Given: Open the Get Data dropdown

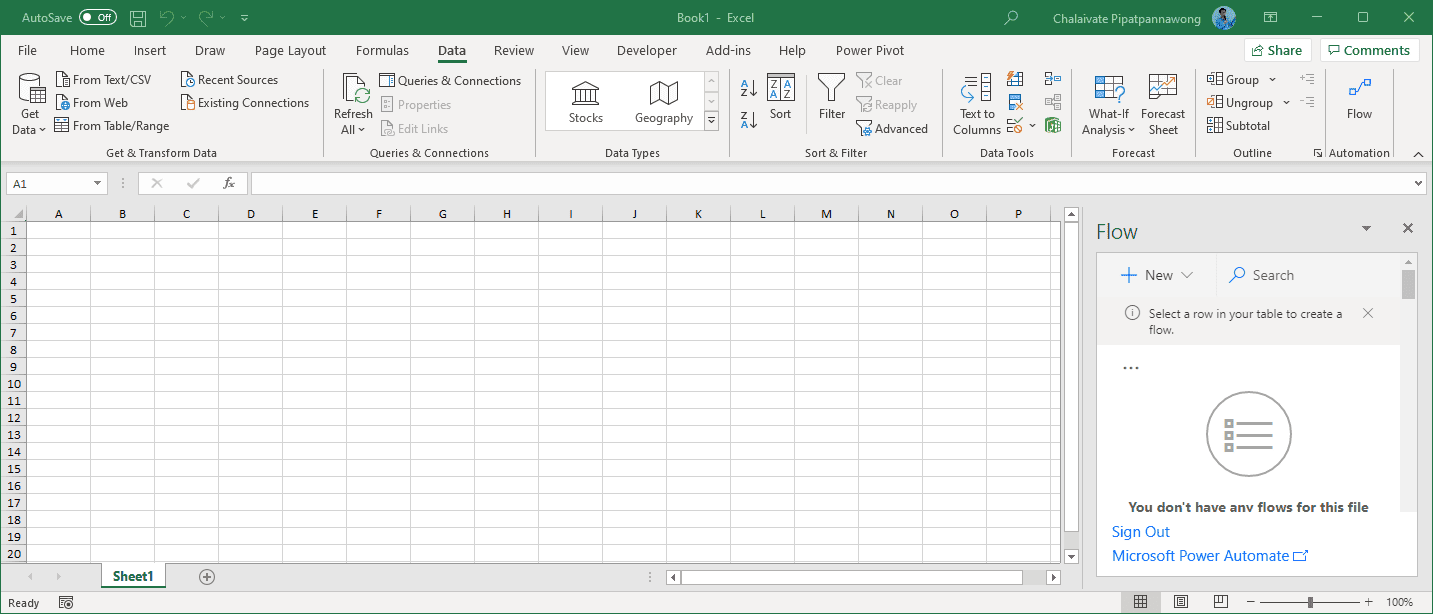Looking at the screenshot, I should tap(29, 102).
